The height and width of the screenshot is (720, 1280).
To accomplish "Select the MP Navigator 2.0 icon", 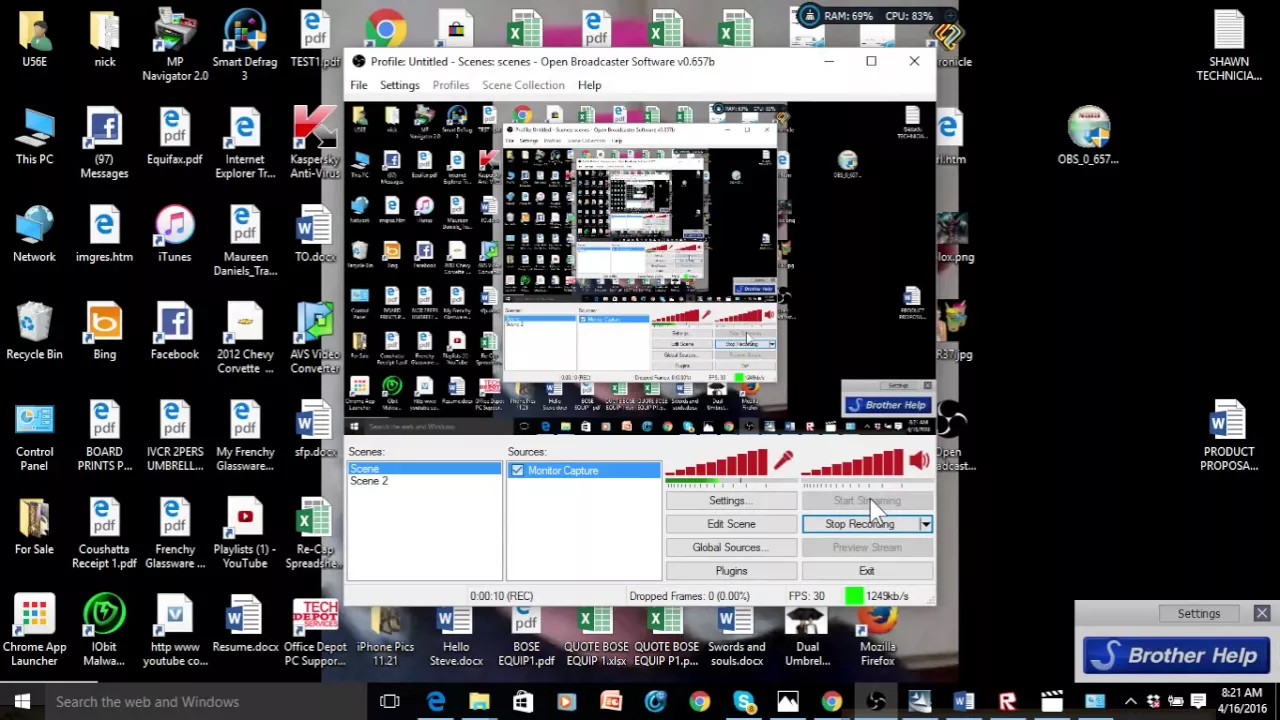I will coord(174,47).
